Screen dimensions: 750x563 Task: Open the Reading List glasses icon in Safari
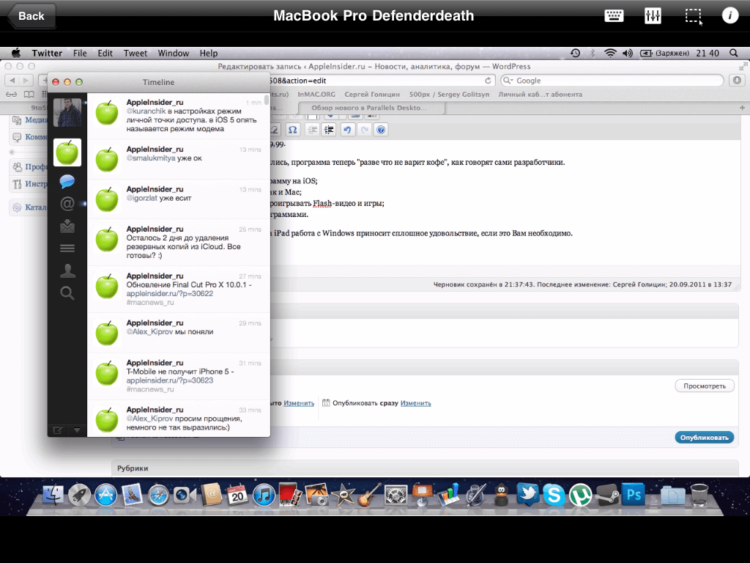[x=11, y=94]
